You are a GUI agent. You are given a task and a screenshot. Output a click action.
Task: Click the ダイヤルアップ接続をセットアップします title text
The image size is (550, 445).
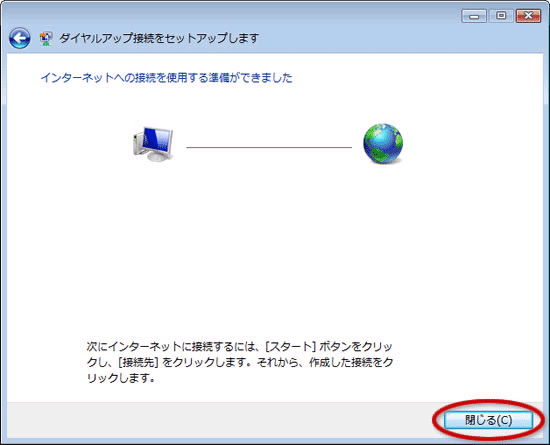159,38
